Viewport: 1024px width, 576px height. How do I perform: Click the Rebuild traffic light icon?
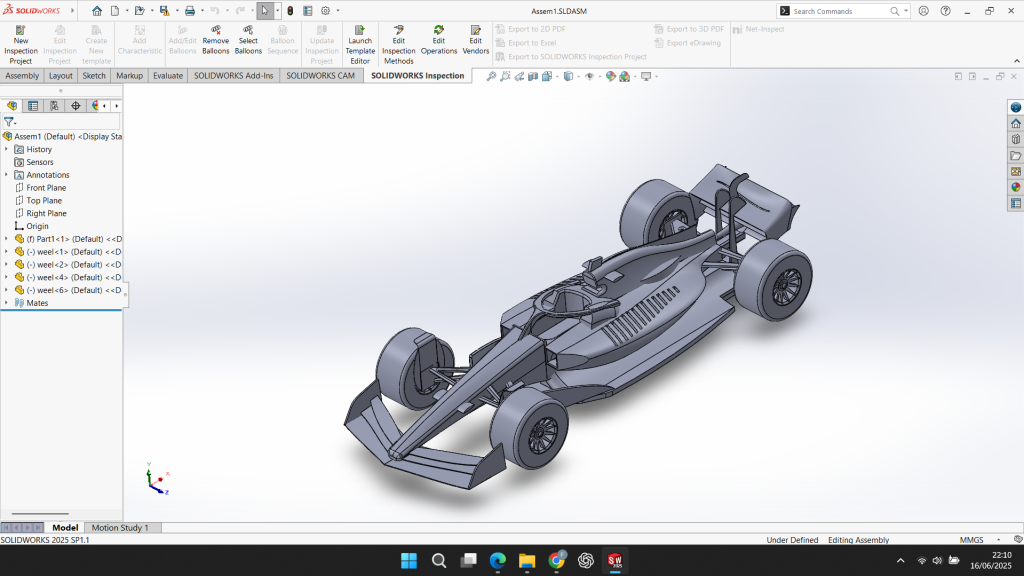[290, 11]
